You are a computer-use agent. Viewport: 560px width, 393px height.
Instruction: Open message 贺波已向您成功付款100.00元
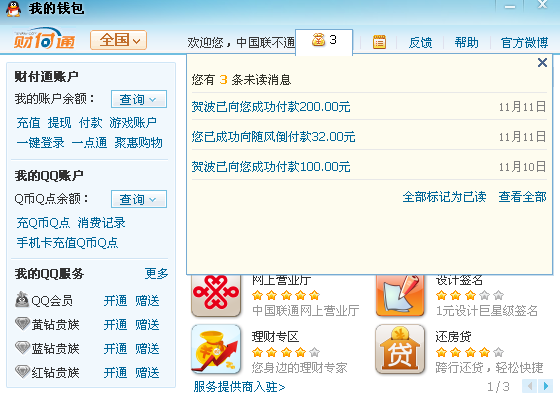tap(271, 166)
